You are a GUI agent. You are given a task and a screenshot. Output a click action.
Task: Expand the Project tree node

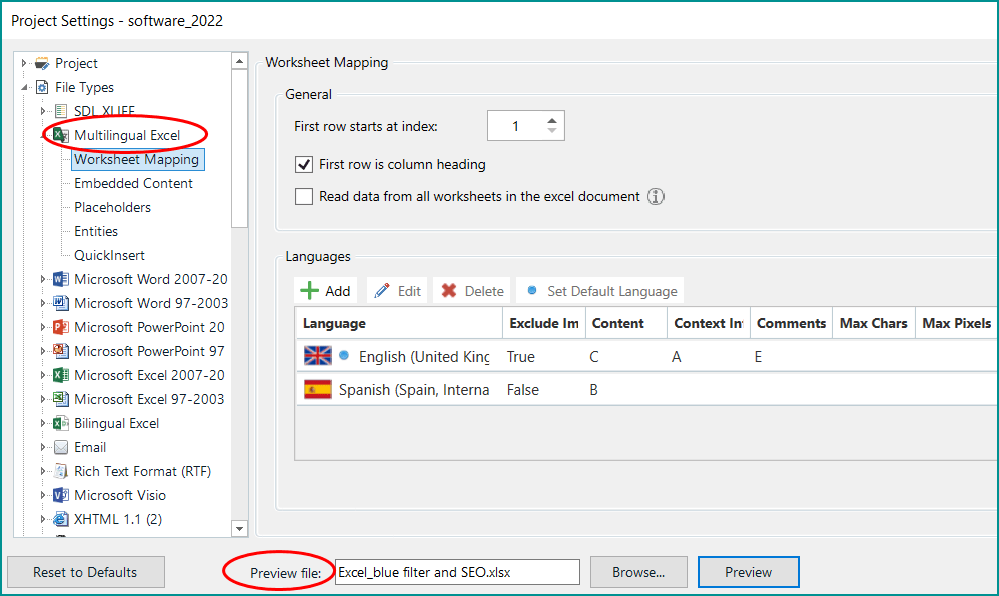25,63
